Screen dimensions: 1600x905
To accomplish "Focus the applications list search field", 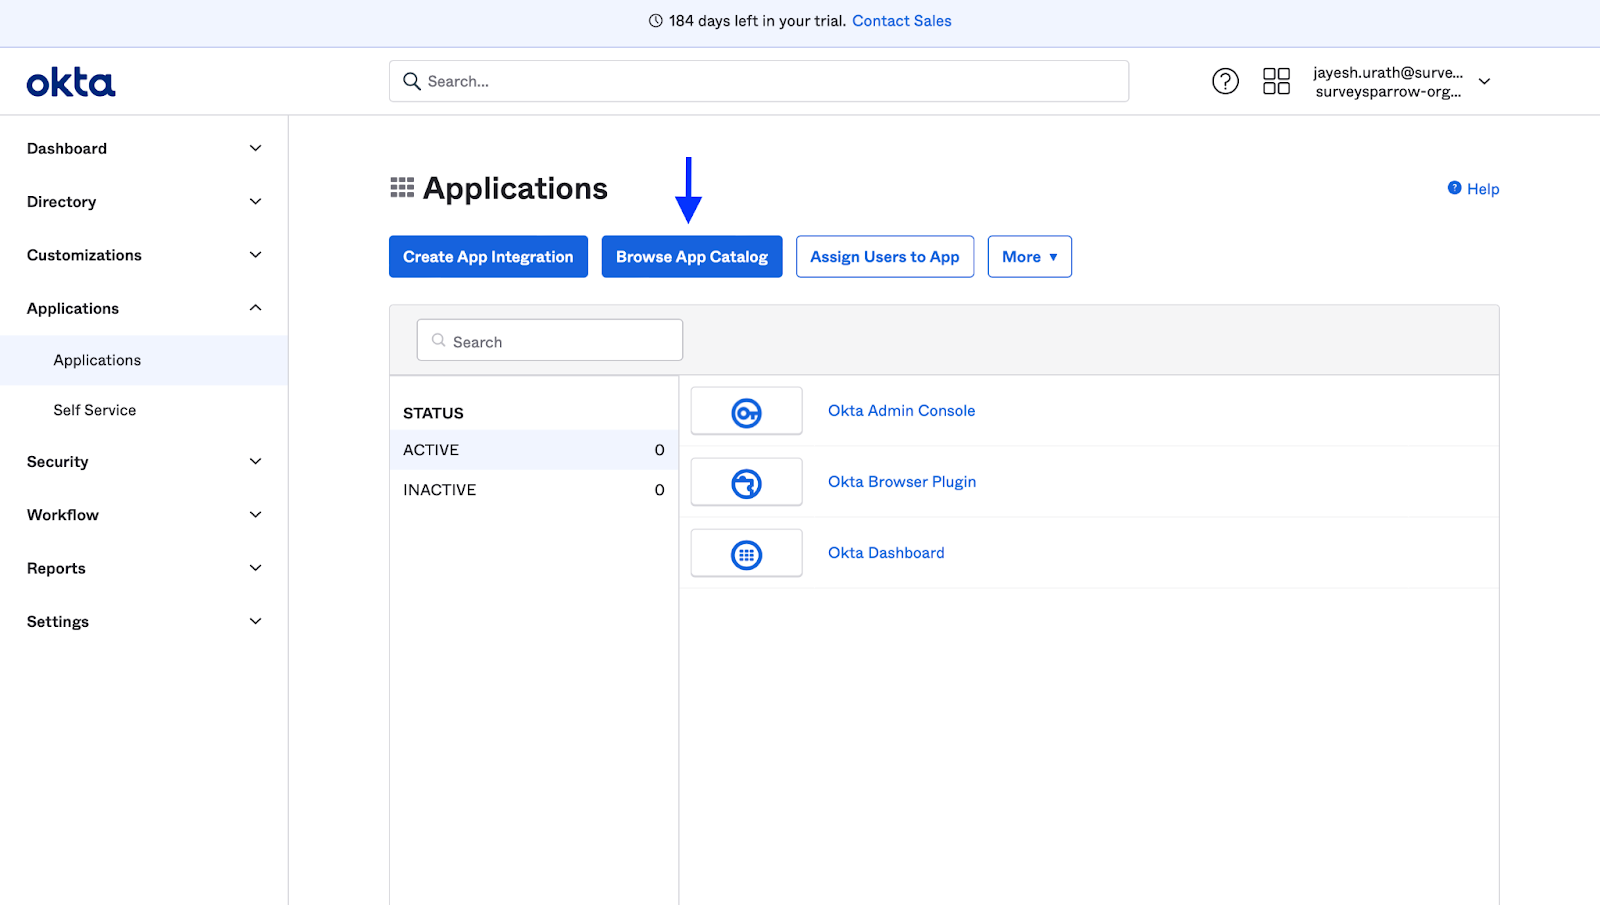I will pos(550,340).
